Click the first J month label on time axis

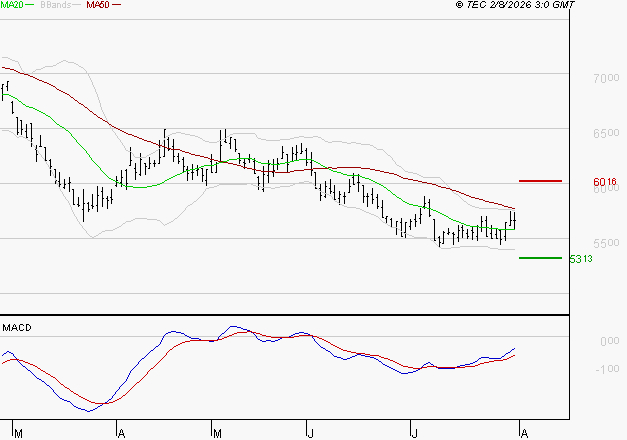(x=310, y=433)
